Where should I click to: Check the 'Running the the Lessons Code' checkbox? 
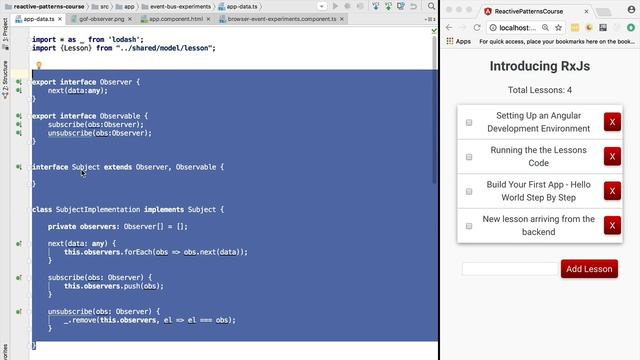[469, 157]
